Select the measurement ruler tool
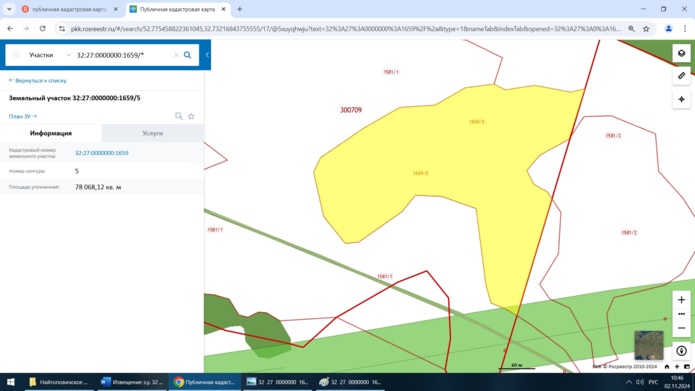Screen dimensions: 695x391 681,76
